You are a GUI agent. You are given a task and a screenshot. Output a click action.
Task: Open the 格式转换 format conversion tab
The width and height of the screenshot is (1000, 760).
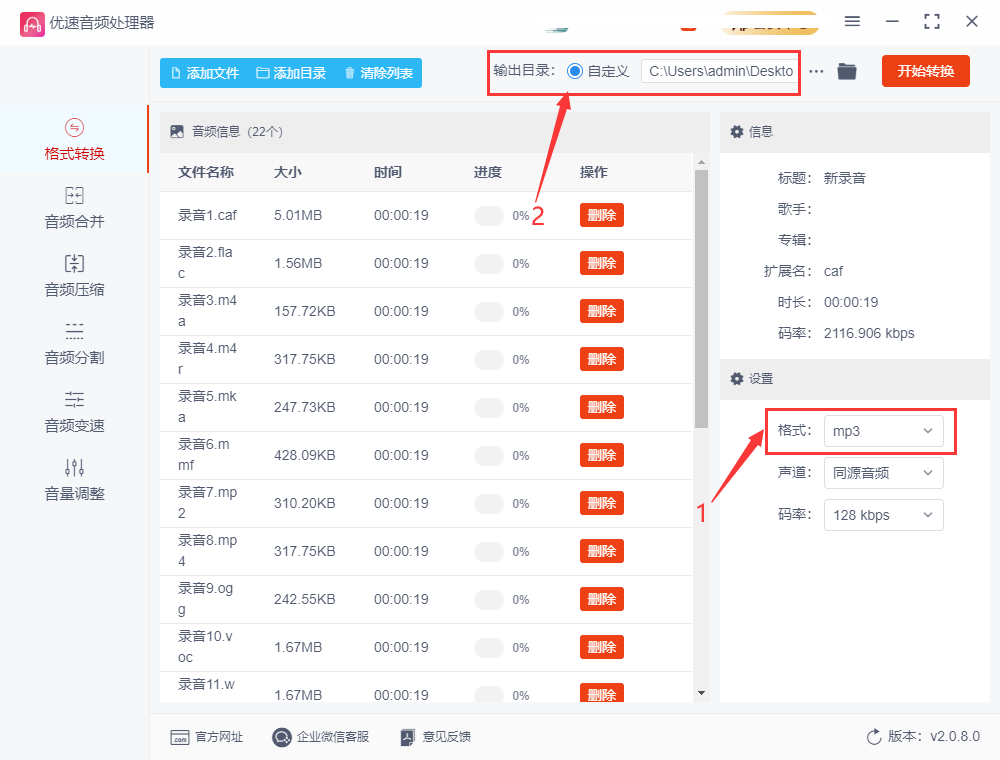click(74, 139)
